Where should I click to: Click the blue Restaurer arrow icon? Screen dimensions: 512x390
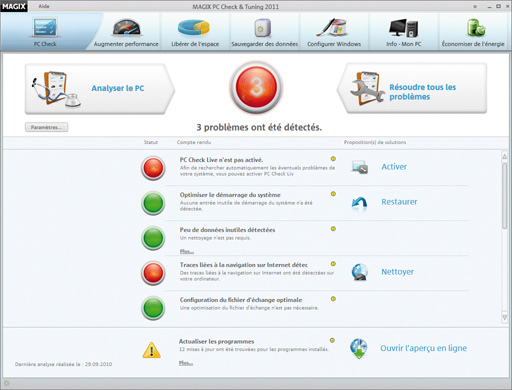tap(359, 203)
